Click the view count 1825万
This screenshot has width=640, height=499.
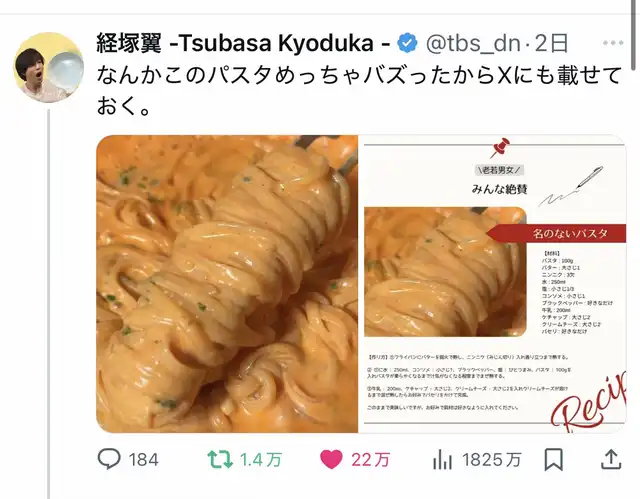(x=492, y=460)
